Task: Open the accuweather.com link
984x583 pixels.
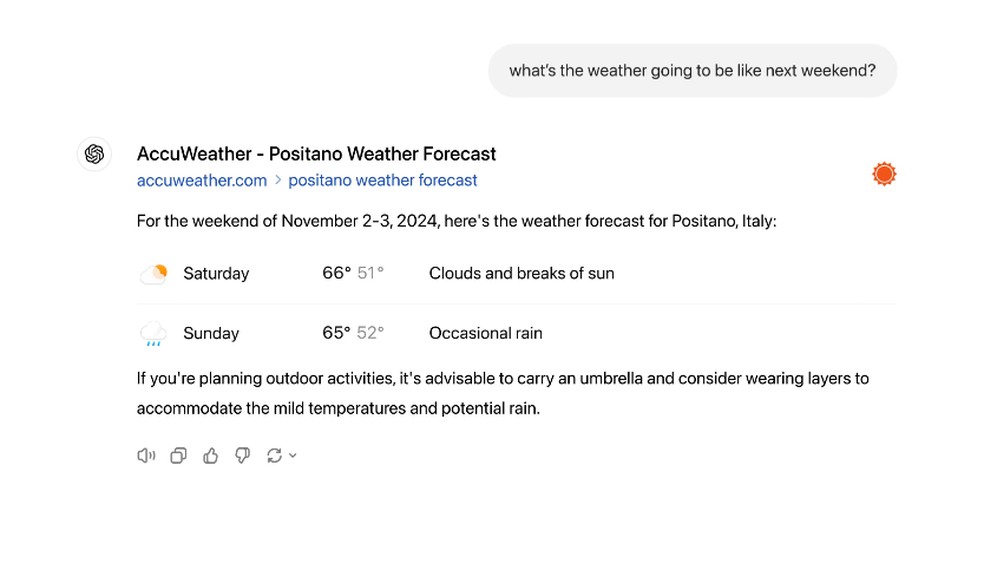Action: pos(202,181)
